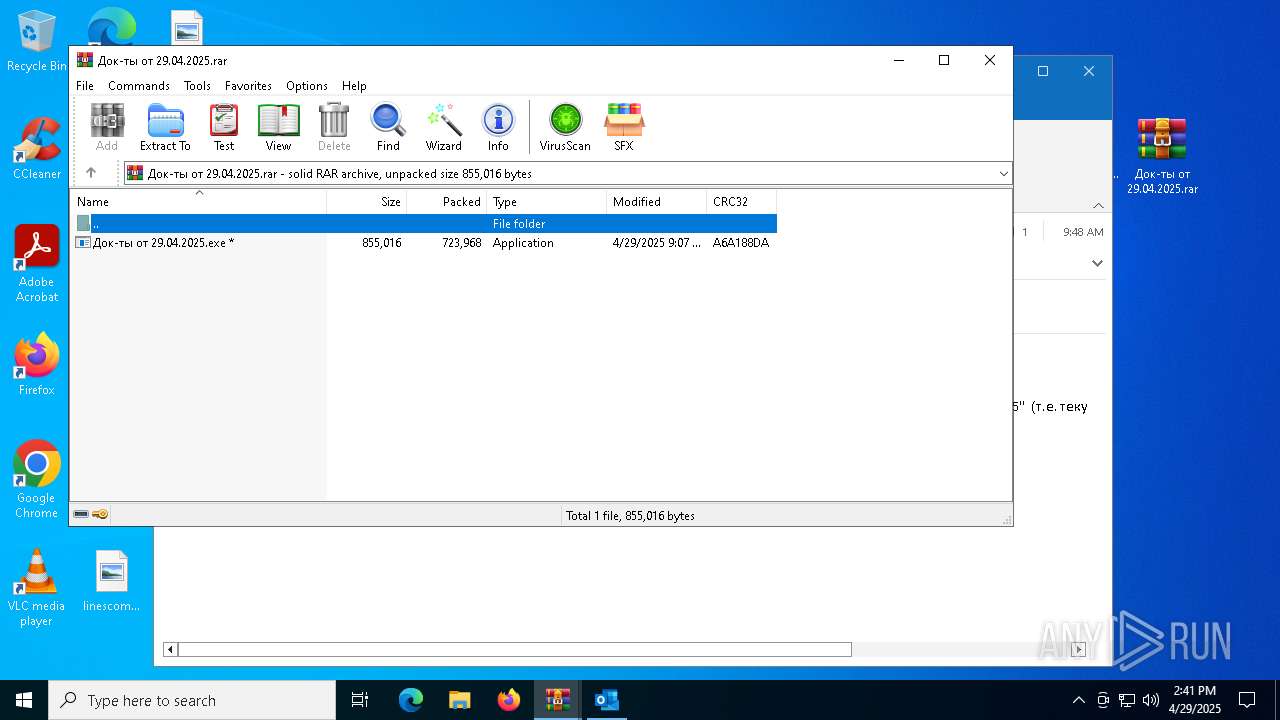1280x720 pixels.
Task: Select the Док-ты от 29.04.2025.rar desktop file
Action: coord(1162,156)
